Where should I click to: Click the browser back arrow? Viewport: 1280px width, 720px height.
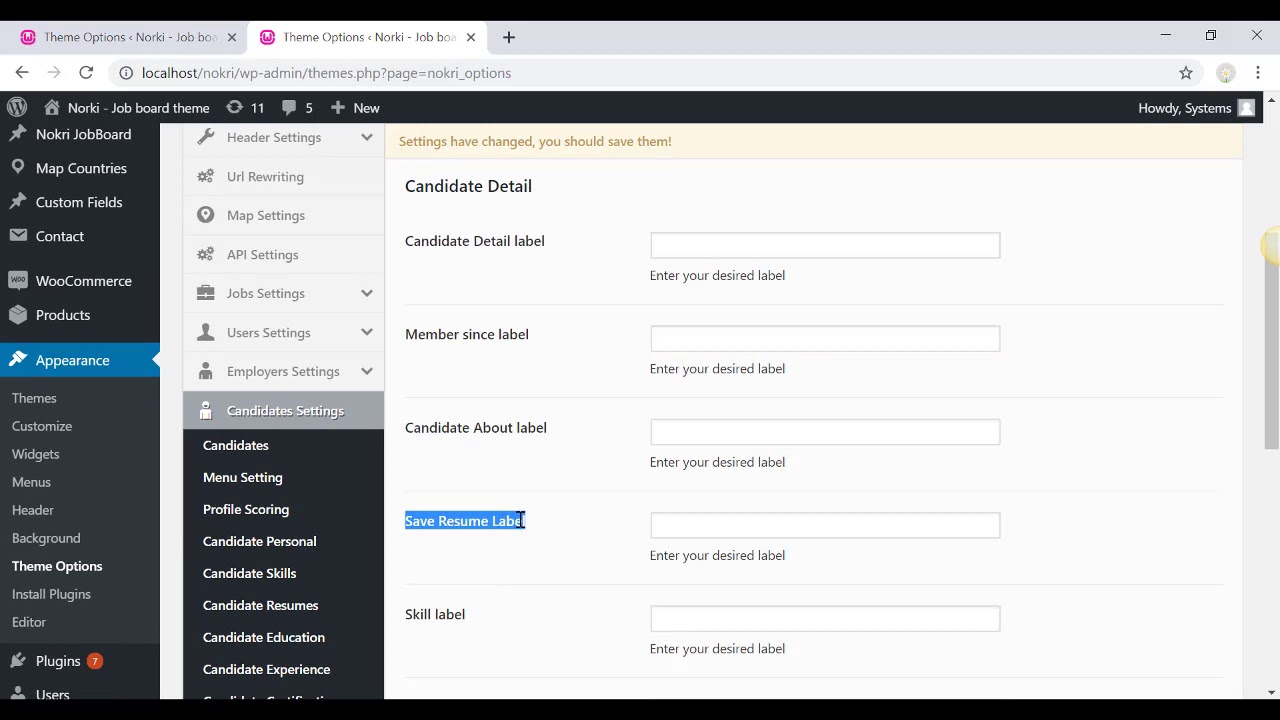[22, 72]
